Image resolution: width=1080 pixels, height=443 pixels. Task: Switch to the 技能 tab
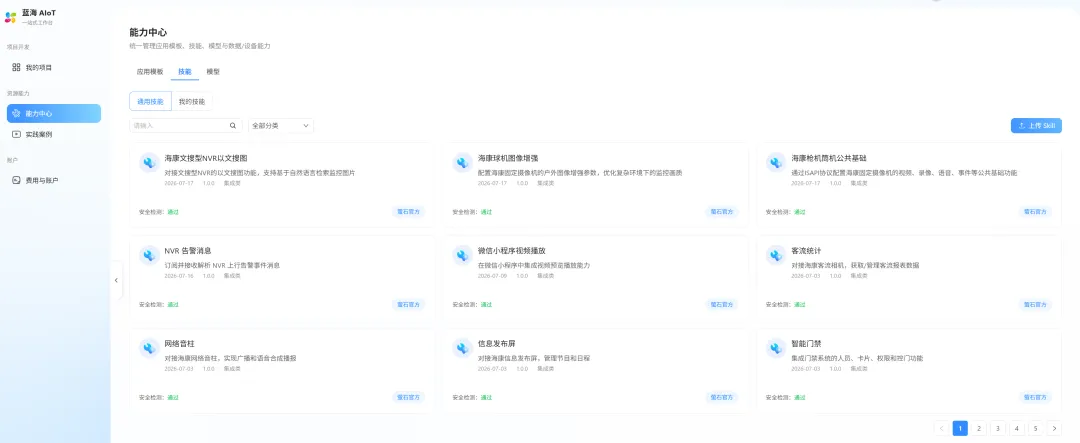pyautogui.click(x=185, y=71)
